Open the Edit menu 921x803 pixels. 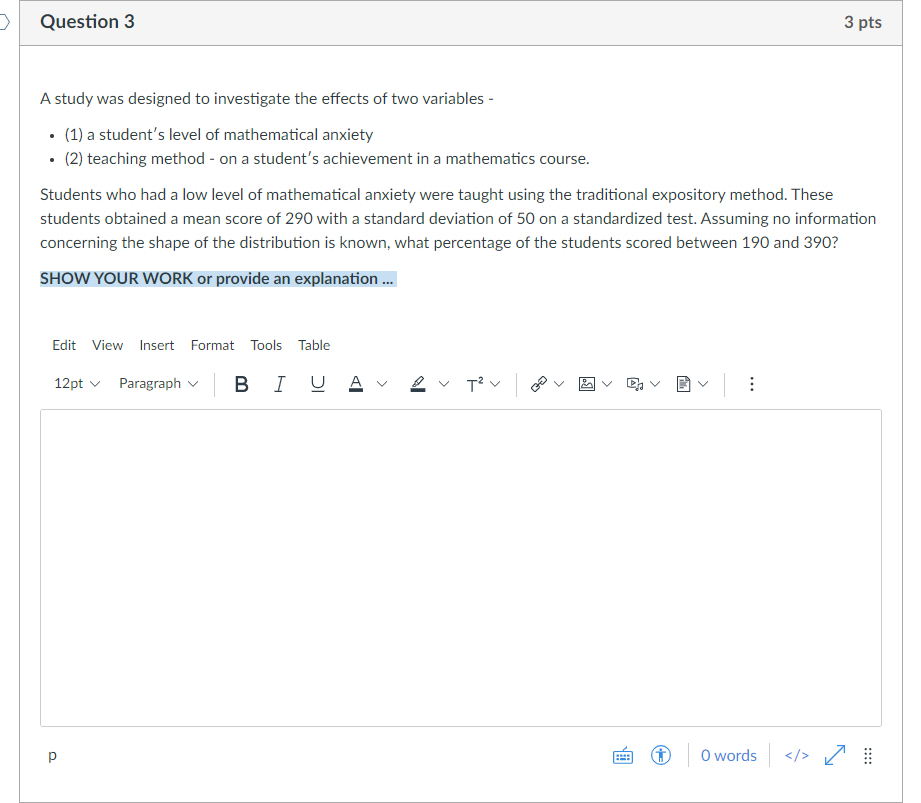(x=64, y=345)
